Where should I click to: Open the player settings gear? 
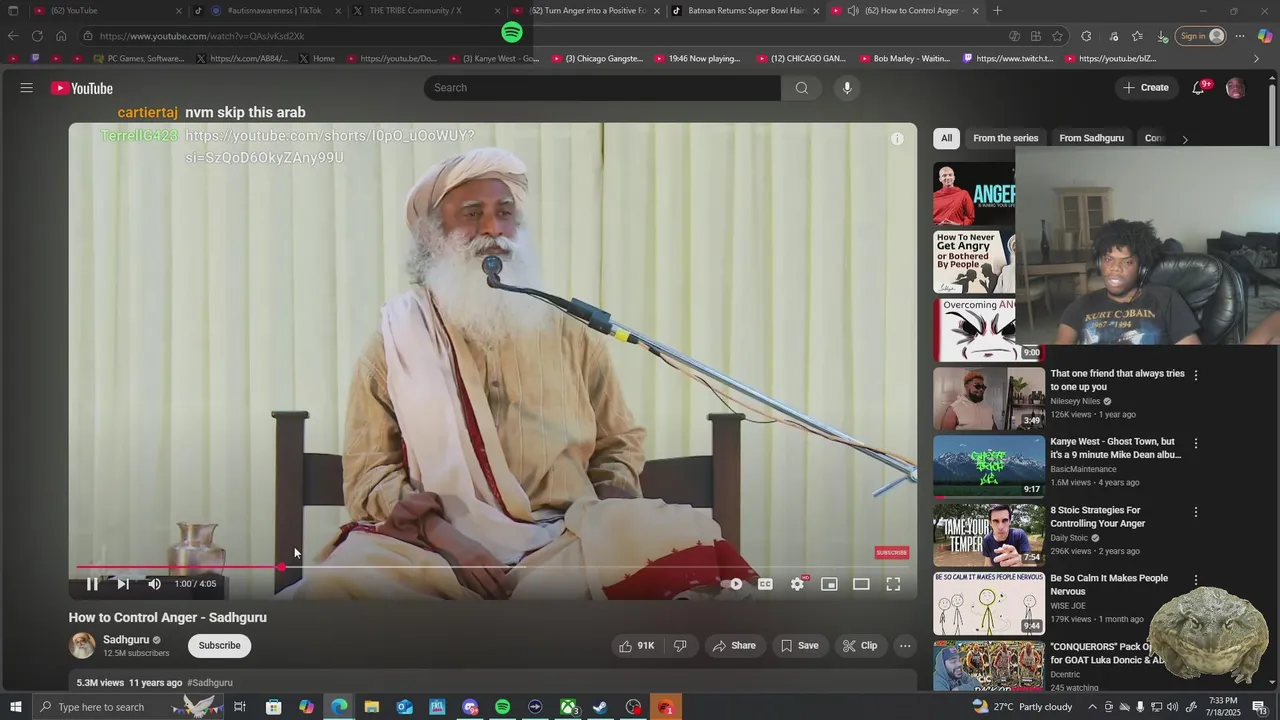point(797,584)
